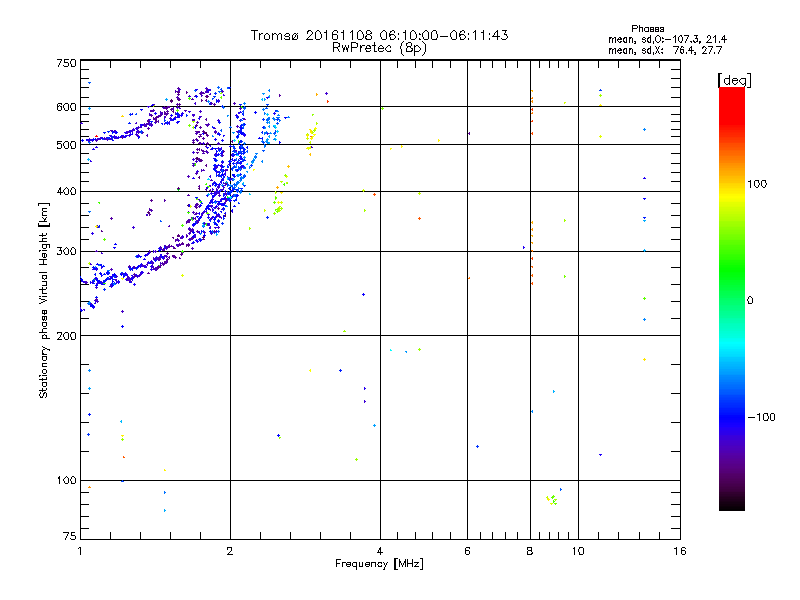Click the x-axis title 'Frequency [MHz]'
Viewport: 800px width, 600px height.
click(x=379, y=564)
